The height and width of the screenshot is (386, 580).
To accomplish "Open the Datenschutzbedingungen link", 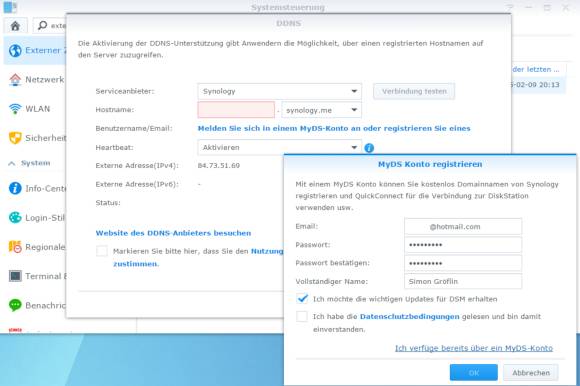I will click(x=409, y=316).
